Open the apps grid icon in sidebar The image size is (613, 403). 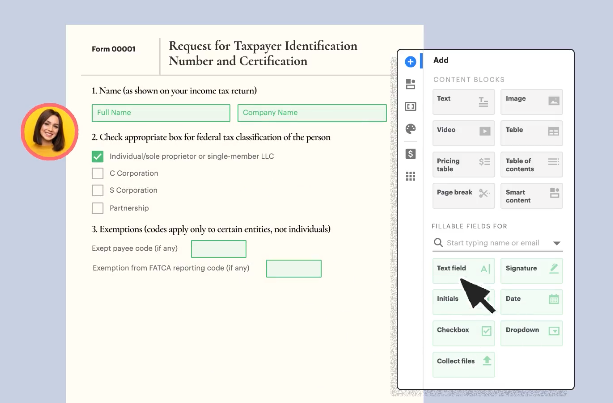(x=410, y=176)
